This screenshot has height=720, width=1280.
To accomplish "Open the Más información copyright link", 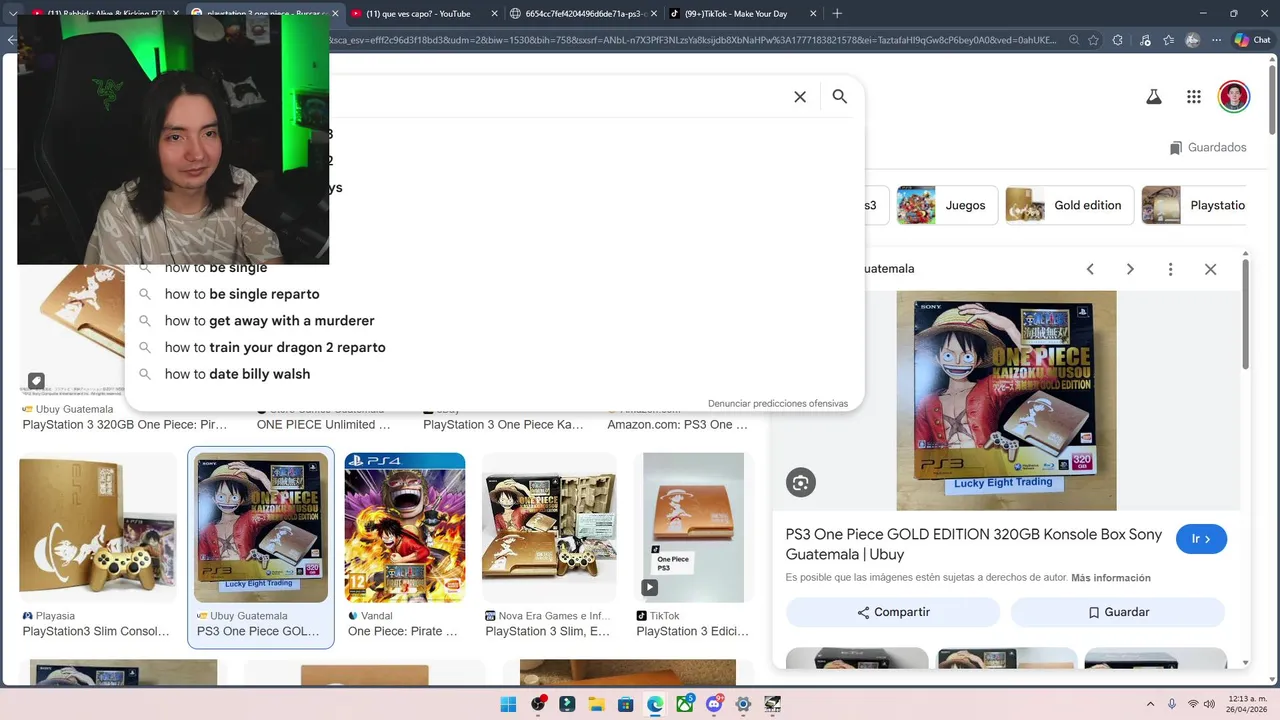I will click(1111, 578).
